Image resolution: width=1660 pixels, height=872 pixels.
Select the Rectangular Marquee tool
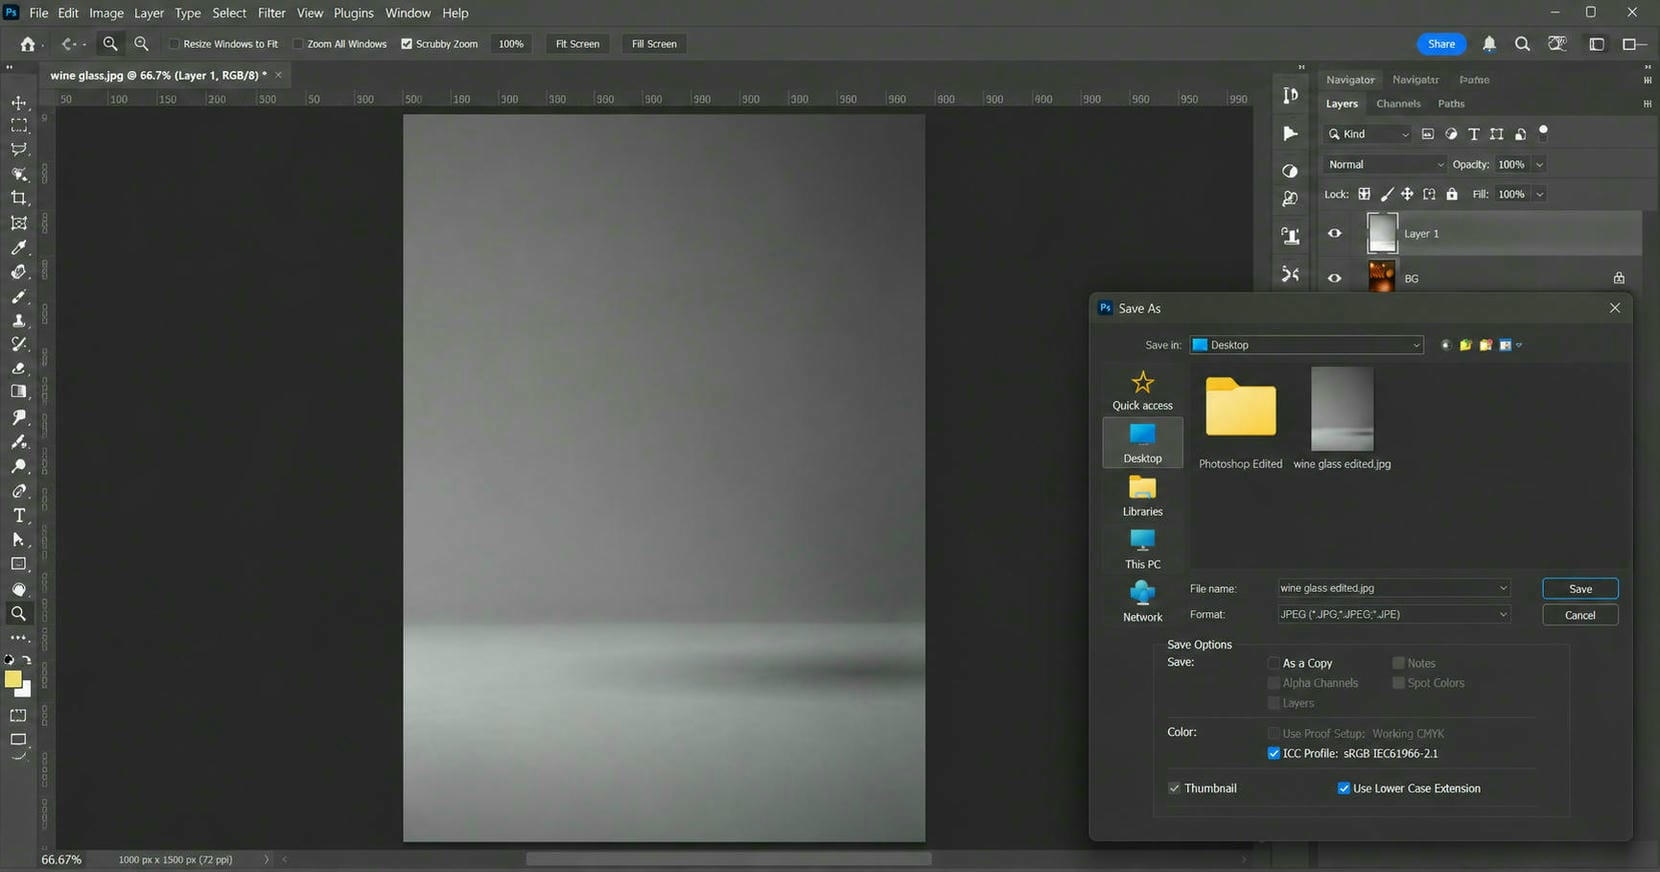click(x=19, y=126)
